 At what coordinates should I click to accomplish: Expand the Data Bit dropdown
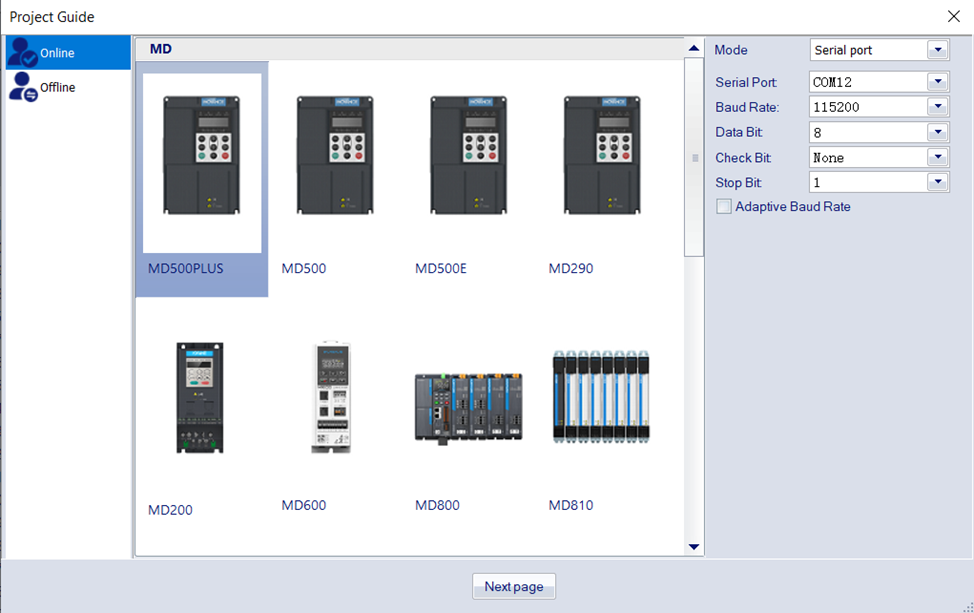pos(937,132)
